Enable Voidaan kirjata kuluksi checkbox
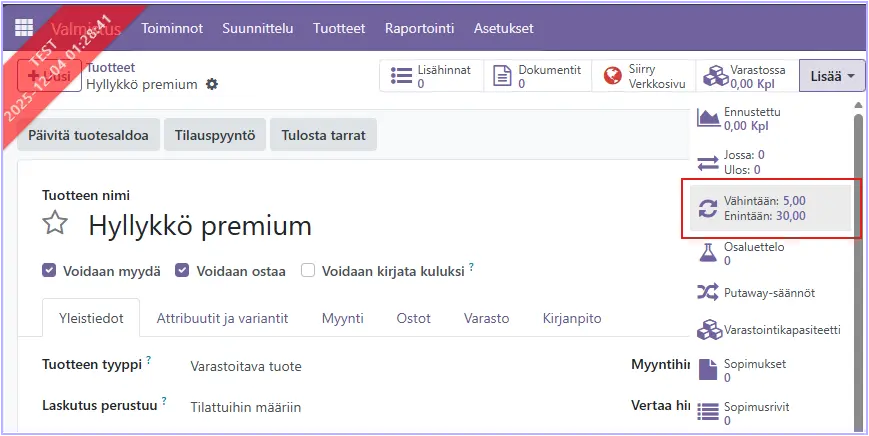Screen dimensions: 869x436 coord(308,270)
